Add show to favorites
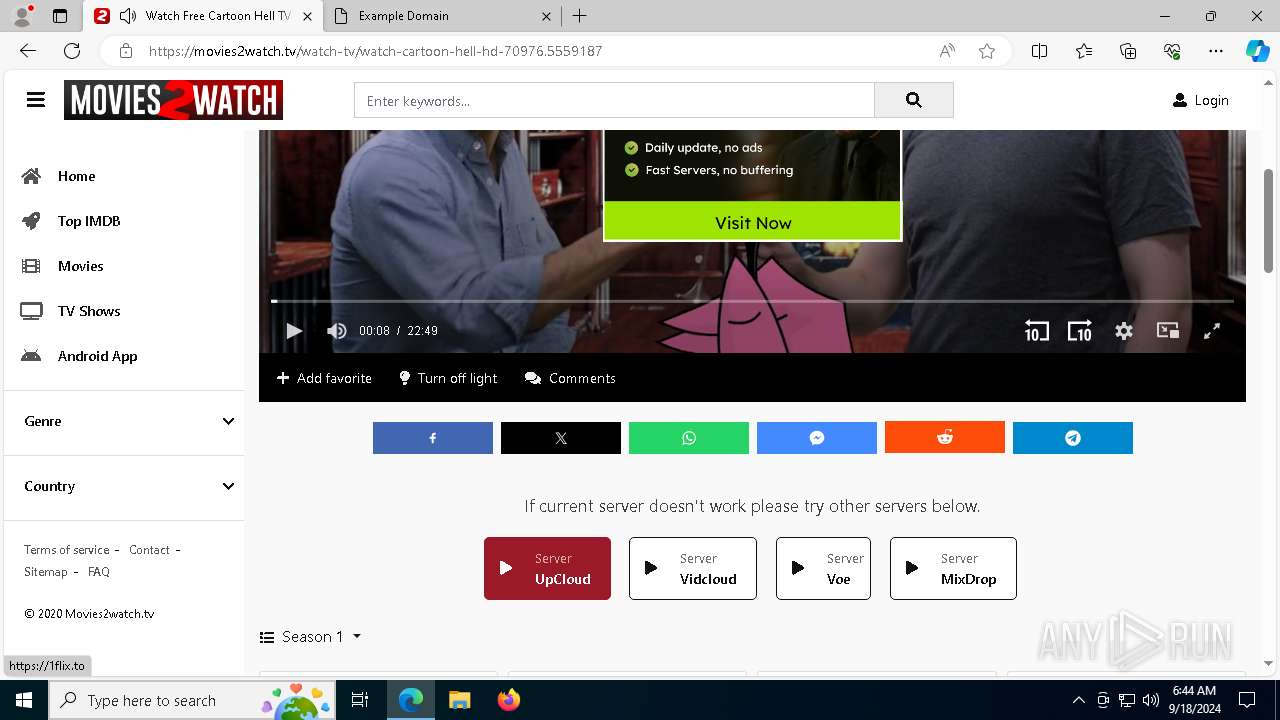Screen dimensions: 1280x720 324,378
